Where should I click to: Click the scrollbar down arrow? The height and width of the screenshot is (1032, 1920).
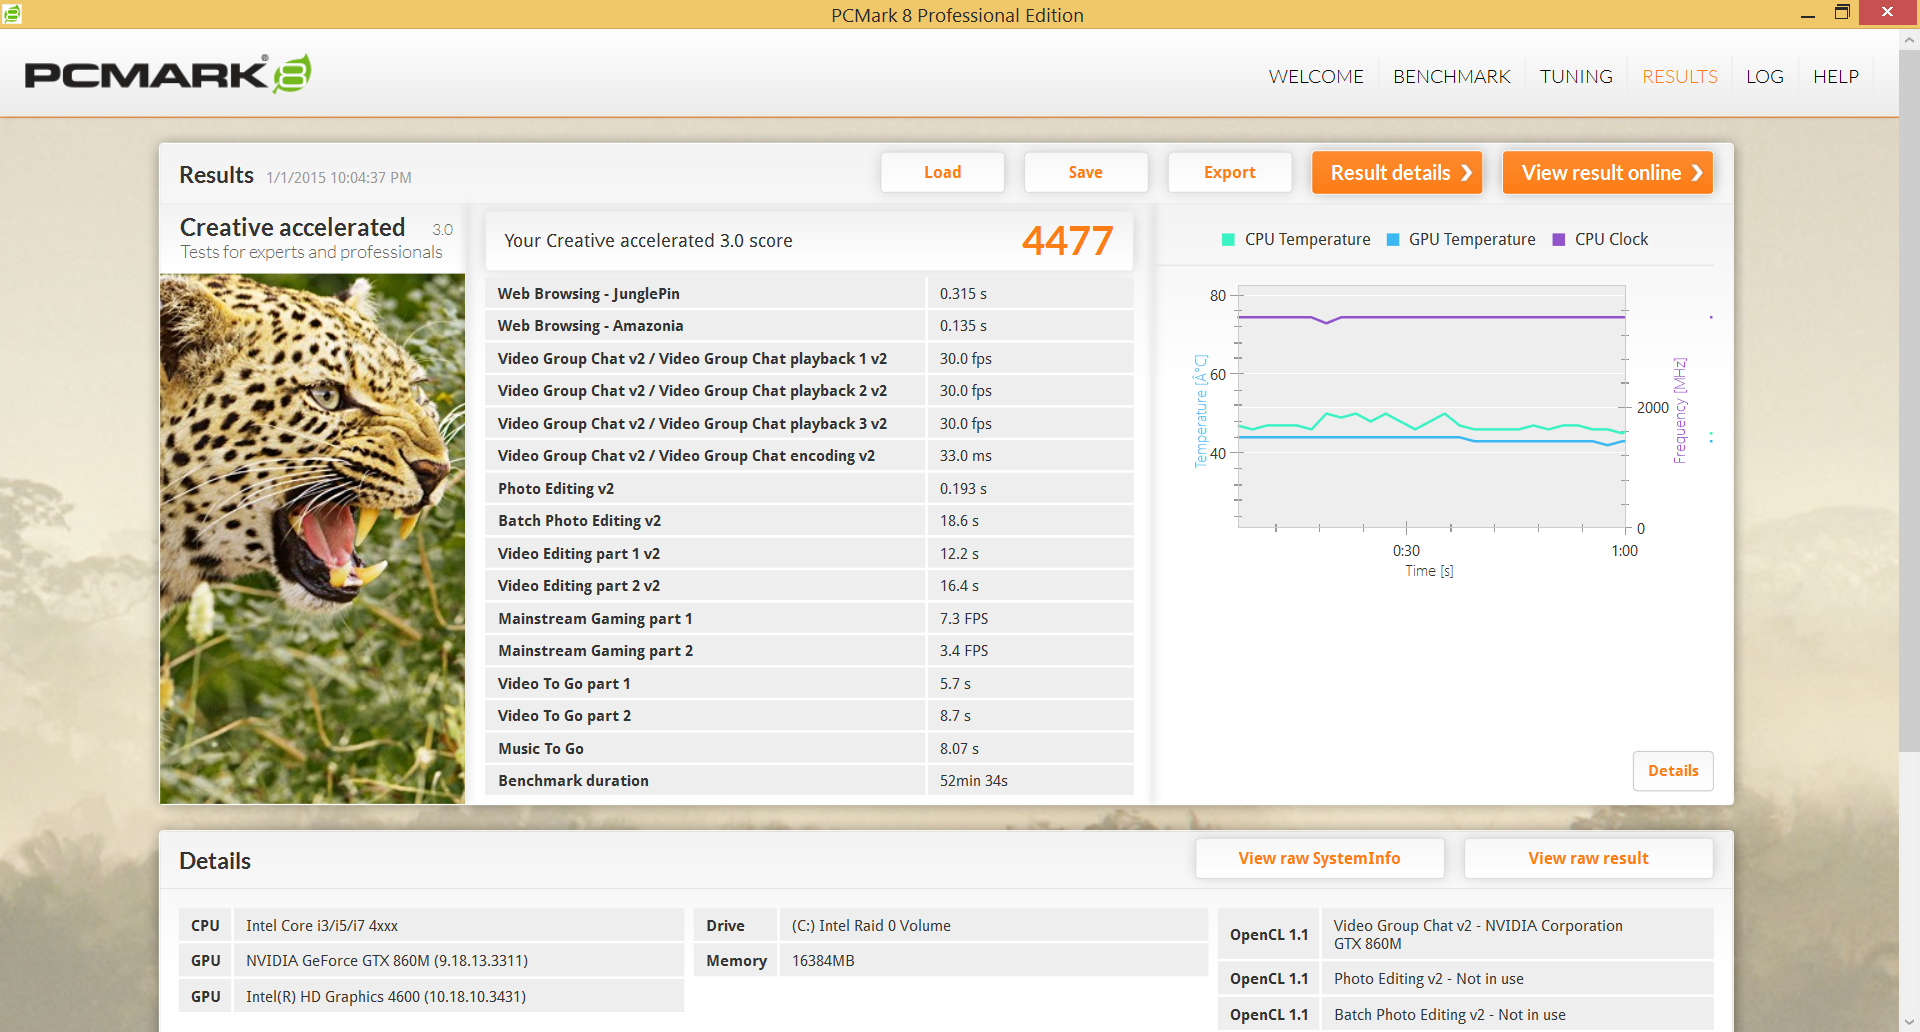pyautogui.click(x=1909, y=1021)
